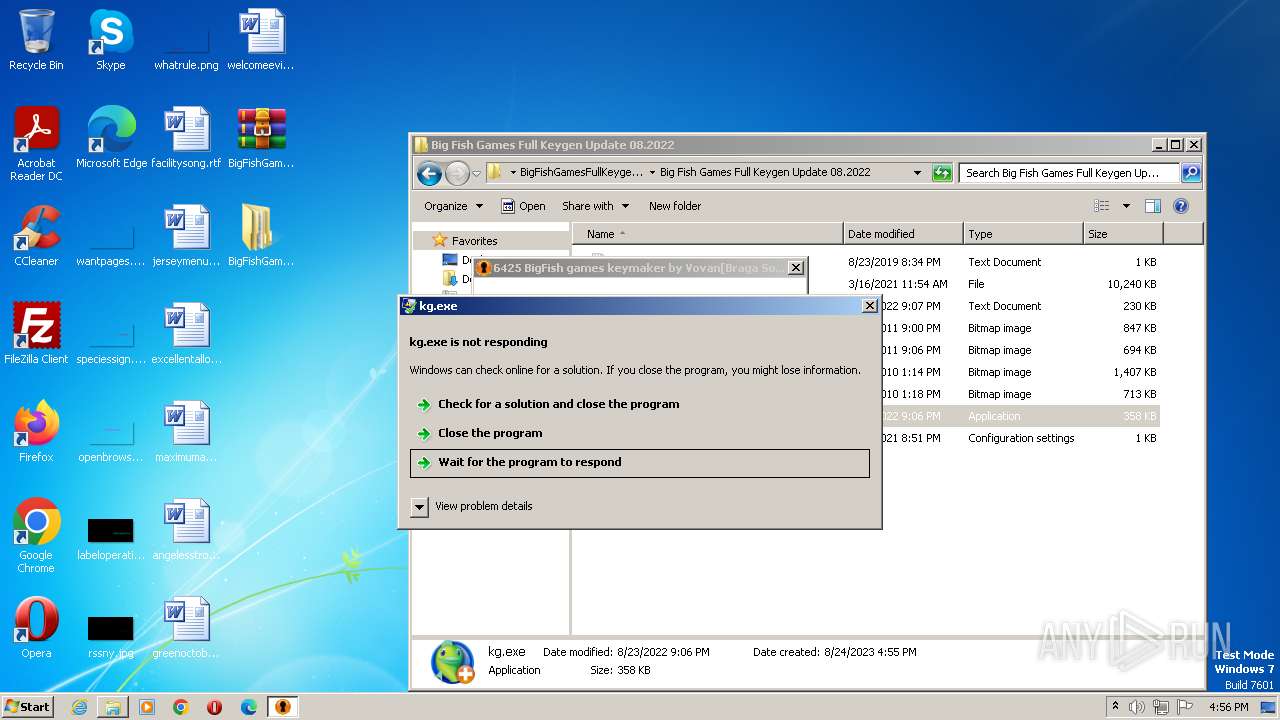The width and height of the screenshot is (1280, 720).
Task: Click Open in the Explorer toolbar
Action: click(x=523, y=206)
